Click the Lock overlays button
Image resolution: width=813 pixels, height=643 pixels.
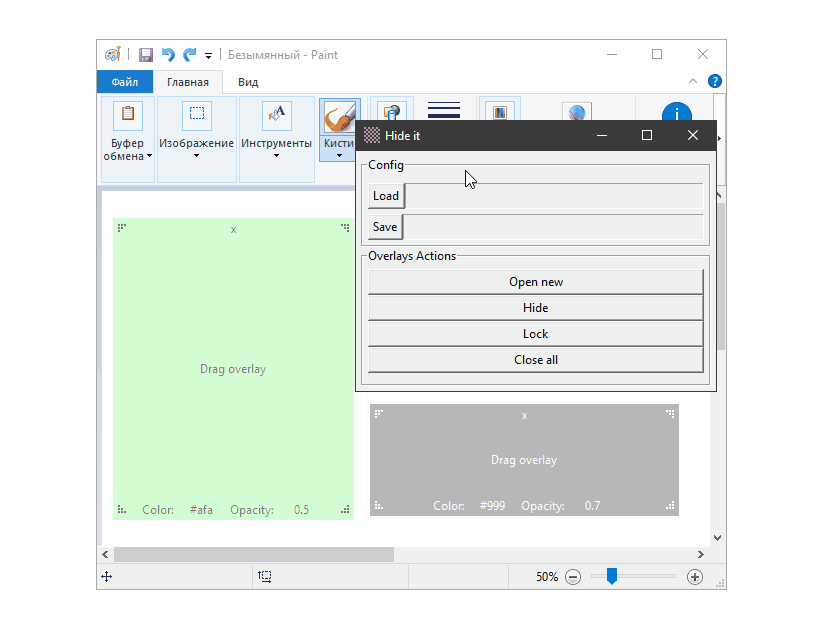tap(536, 333)
